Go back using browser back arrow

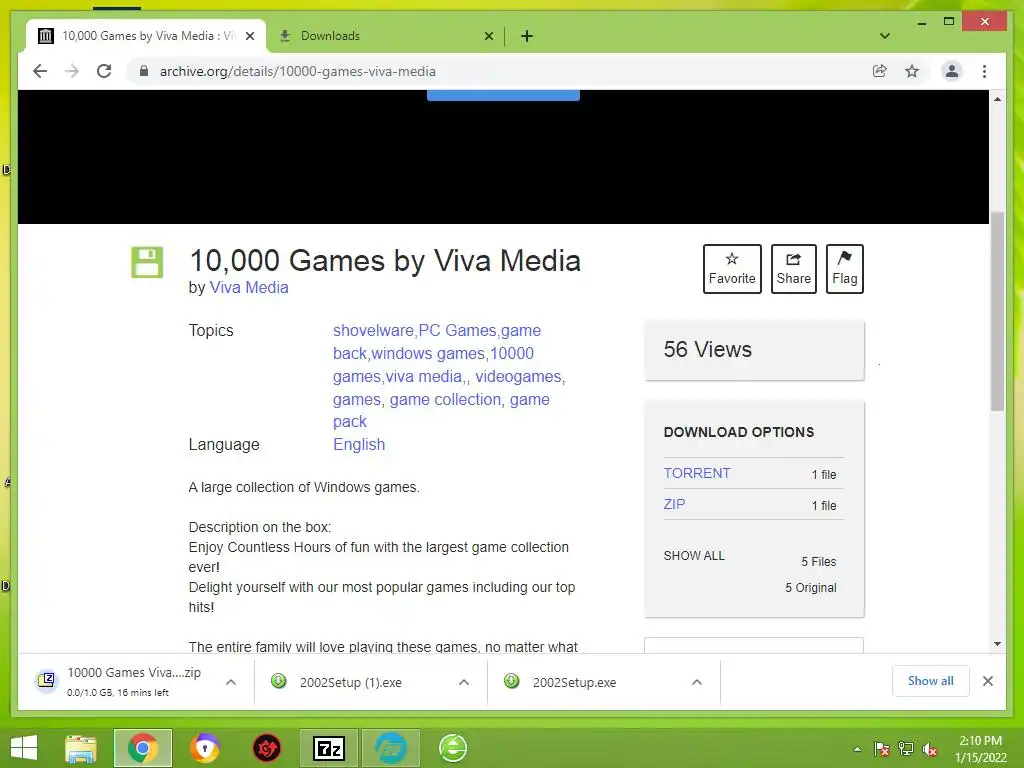(40, 71)
